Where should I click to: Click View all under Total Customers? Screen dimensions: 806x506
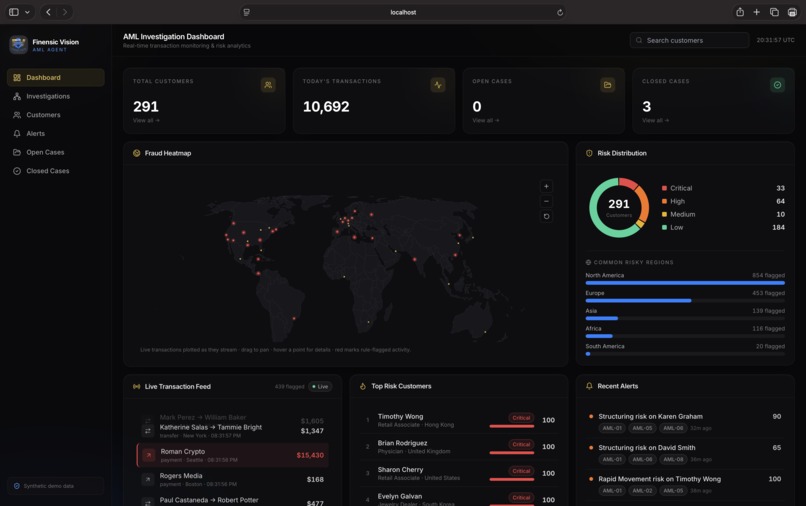[x=146, y=120]
